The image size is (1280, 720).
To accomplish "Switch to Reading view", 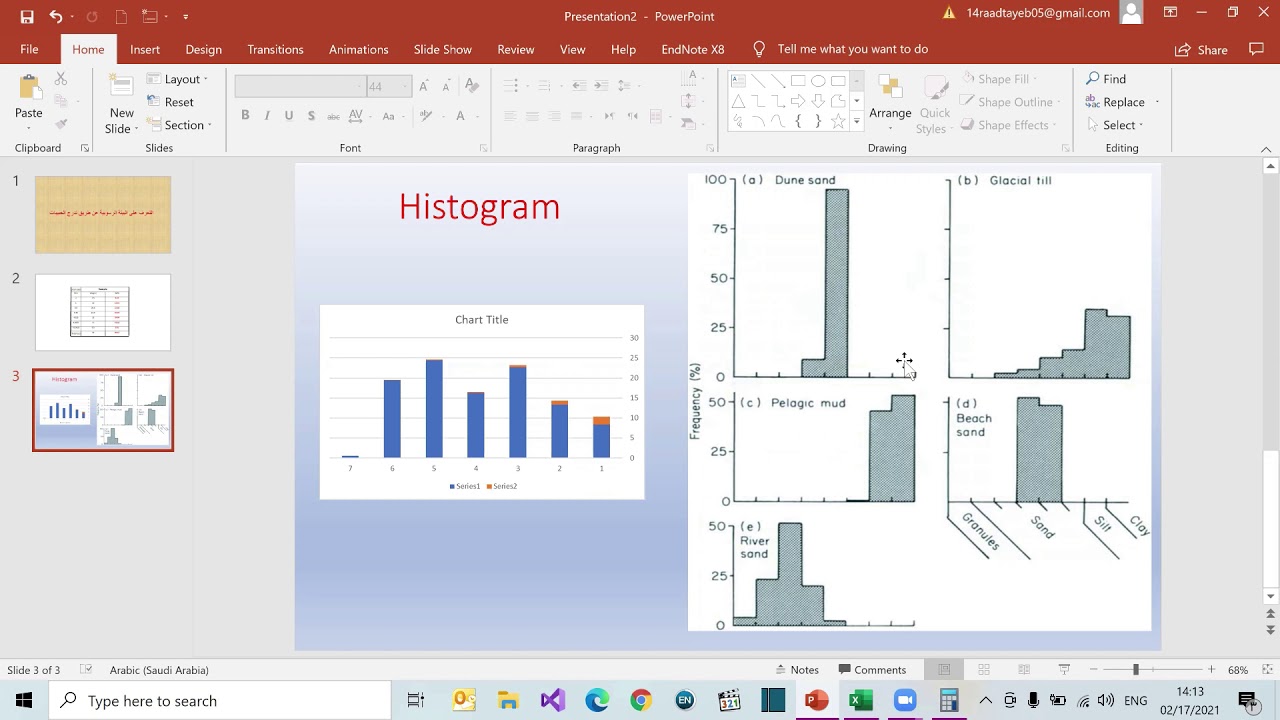I will [1024, 670].
